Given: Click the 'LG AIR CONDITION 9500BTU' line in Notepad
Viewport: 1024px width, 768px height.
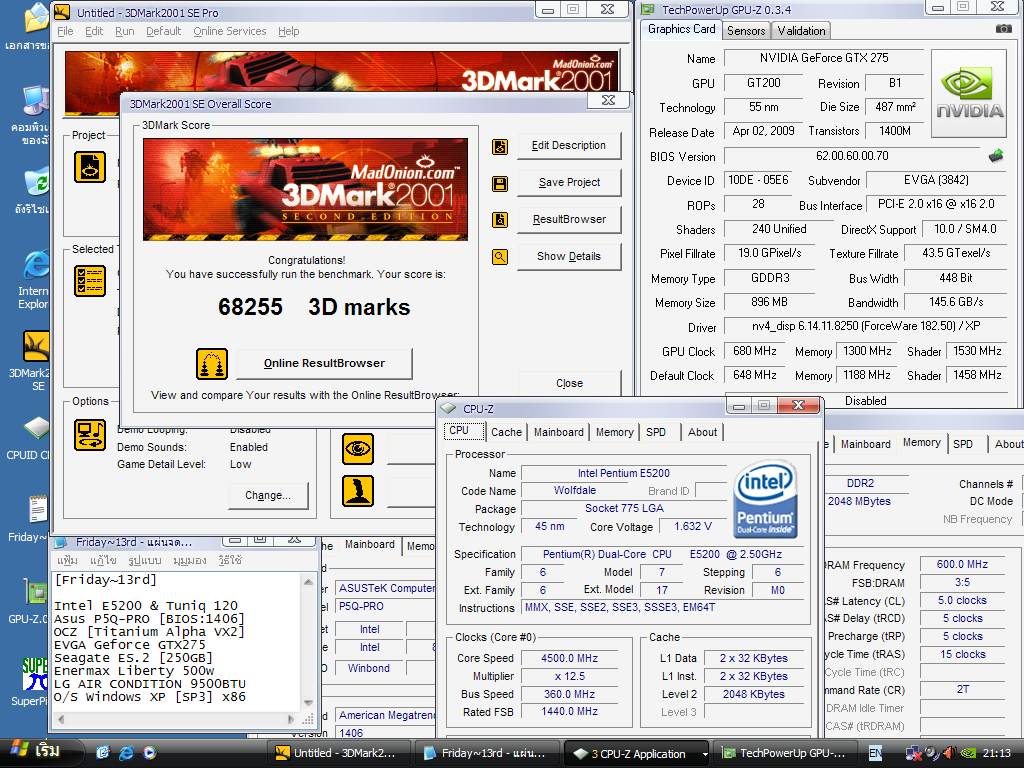Looking at the screenshot, I should pyautogui.click(x=150, y=684).
